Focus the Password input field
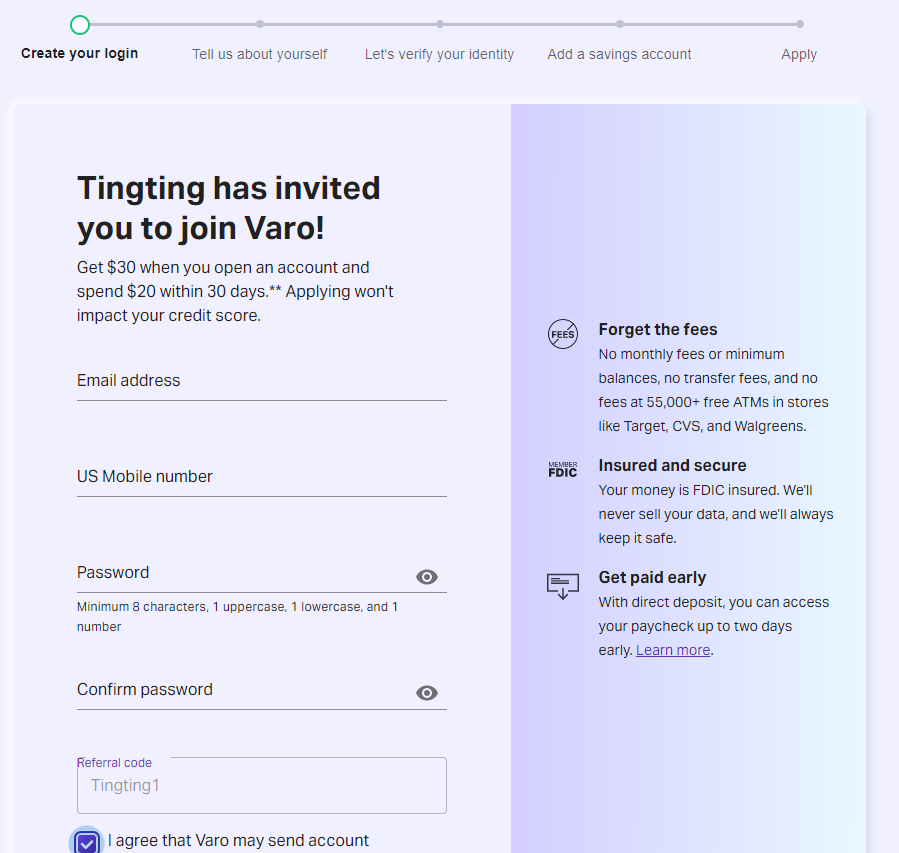Image resolution: width=899 pixels, height=853 pixels. pyautogui.click(x=244, y=573)
